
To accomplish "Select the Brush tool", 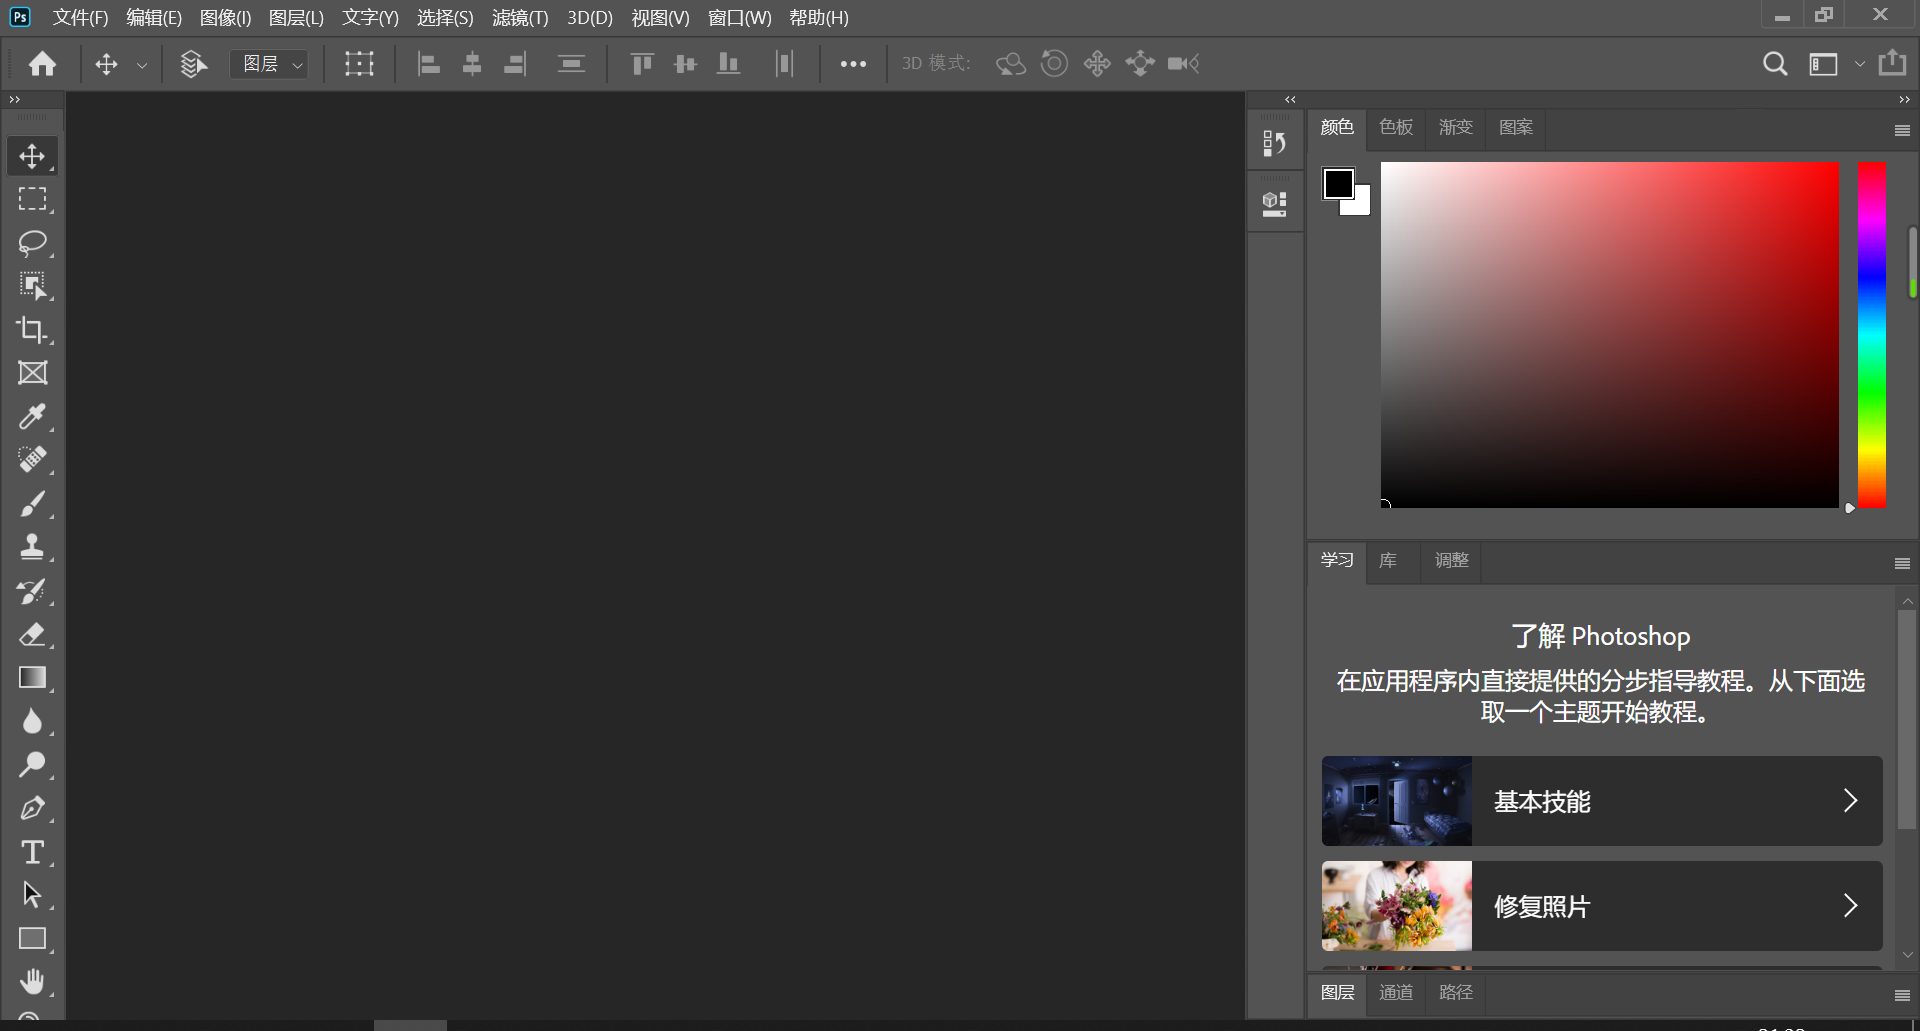I will click(32, 504).
